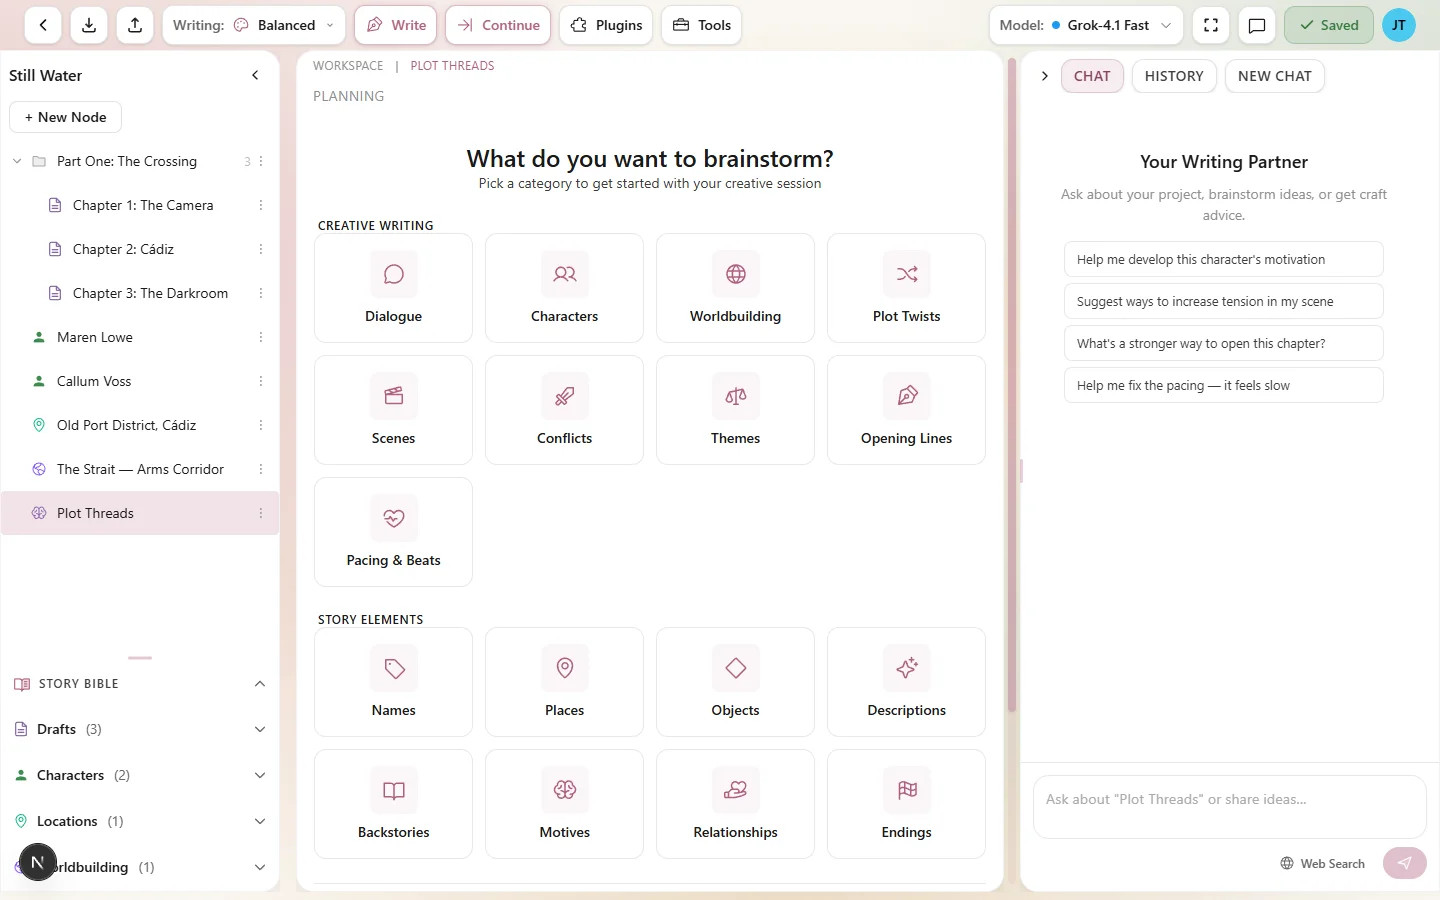The height and width of the screenshot is (900, 1440).
Task: Open the Endings brainstorm category
Action: click(x=906, y=803)
